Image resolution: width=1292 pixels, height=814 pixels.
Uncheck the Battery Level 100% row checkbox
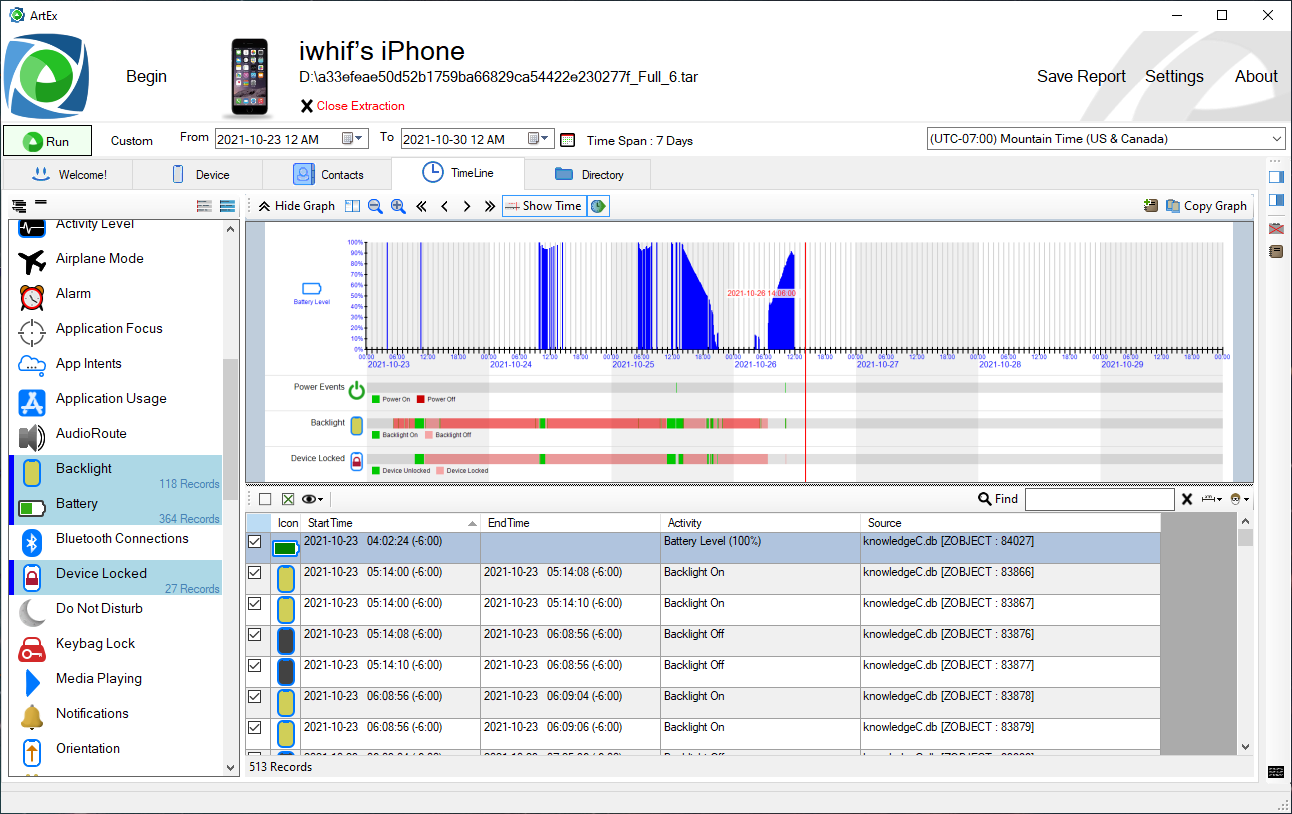[255, 542]
